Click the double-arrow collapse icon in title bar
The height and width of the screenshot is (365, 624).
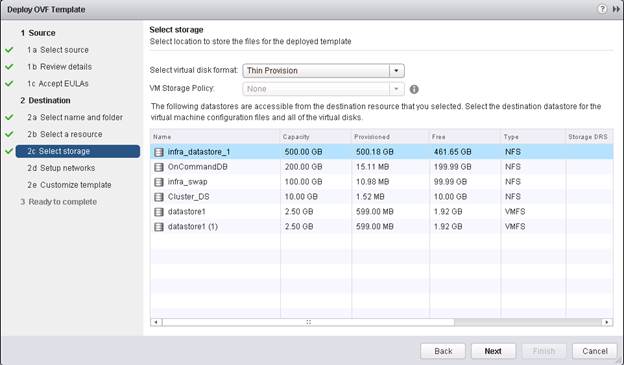tap(616, 9)
